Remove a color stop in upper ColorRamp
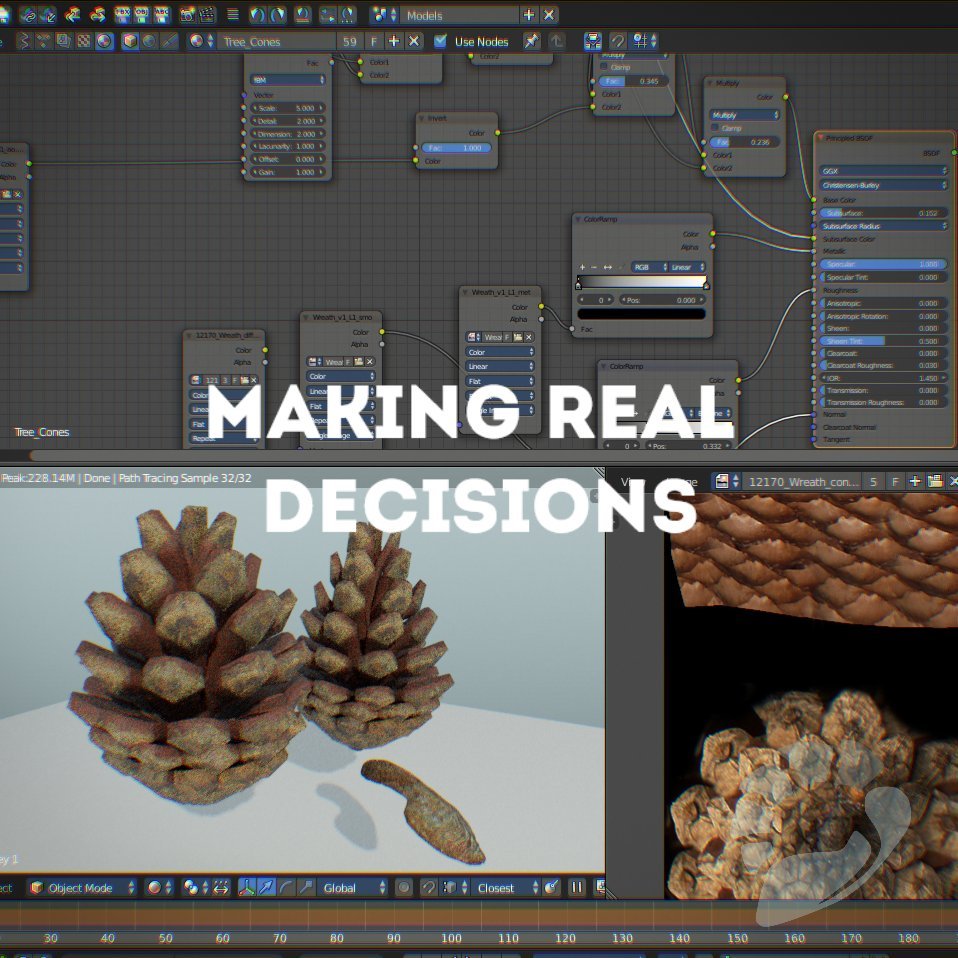Viewport: 958px width, 958px height. click(x=594, y=267)
